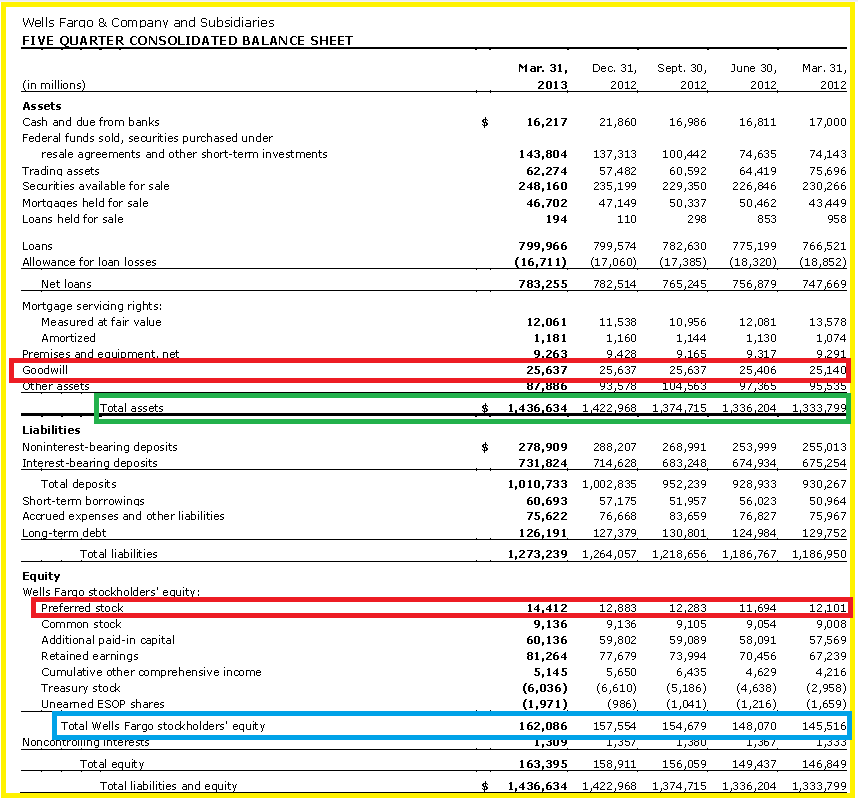Select the 'Amortized' row label
This screenshot has height=802, width=858.
(68, 338)
